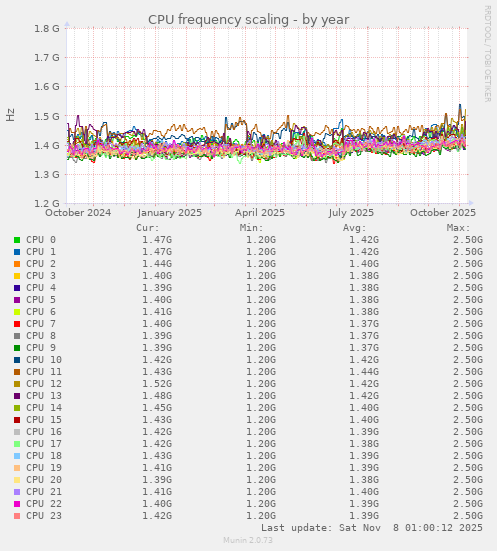This screenshot has height=551, width=497.
Task: Click the 'Hz' vertical axis label
Action: tap(11, 115)
